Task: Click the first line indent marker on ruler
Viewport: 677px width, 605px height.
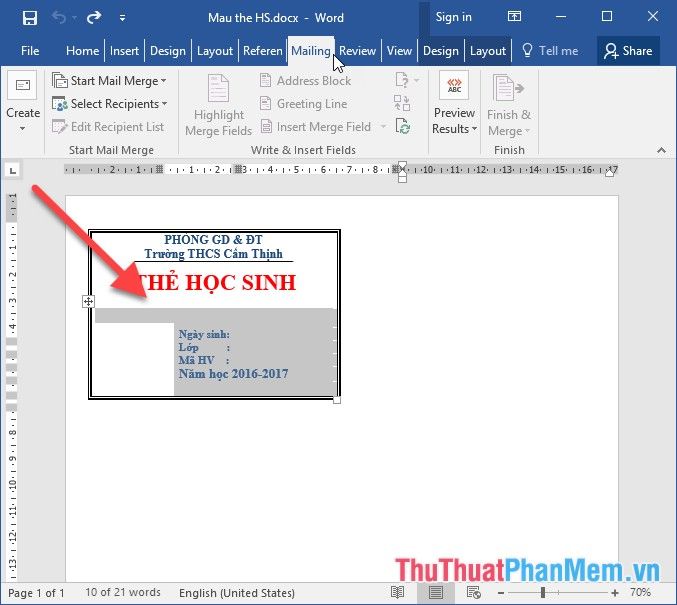Action: point(402,166)
